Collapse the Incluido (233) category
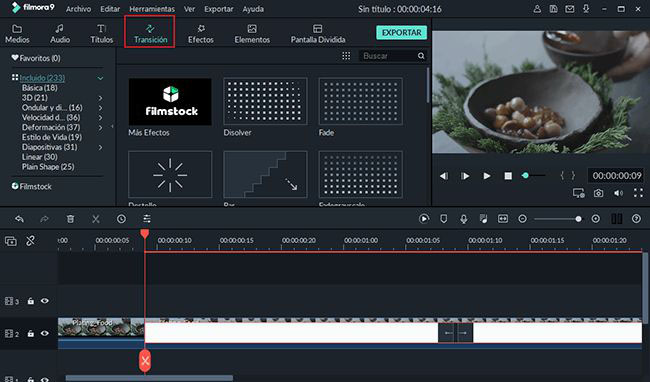This screenshot has width=650, height=382. pyautogui.click(x=100, y=78)
